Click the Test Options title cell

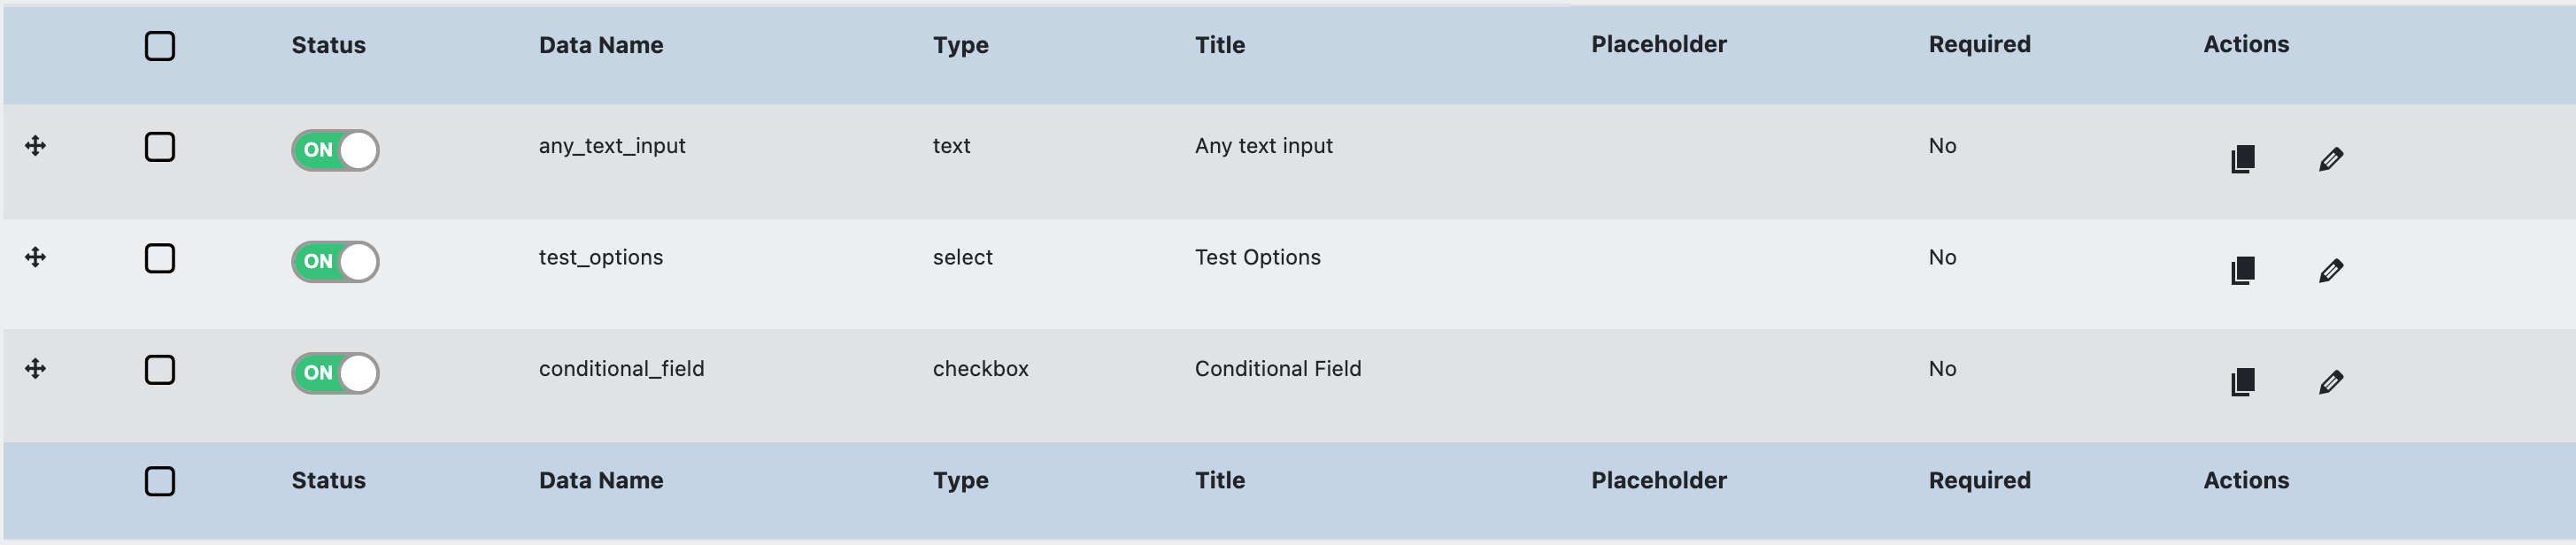(1257, 257)
